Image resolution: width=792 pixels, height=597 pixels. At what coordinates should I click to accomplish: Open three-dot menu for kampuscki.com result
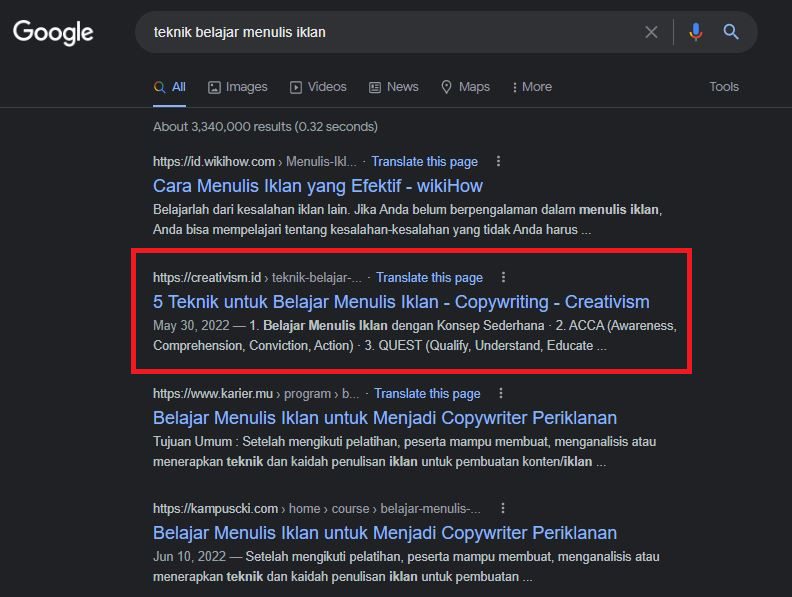pyautogui.click(x=503, y=508)
